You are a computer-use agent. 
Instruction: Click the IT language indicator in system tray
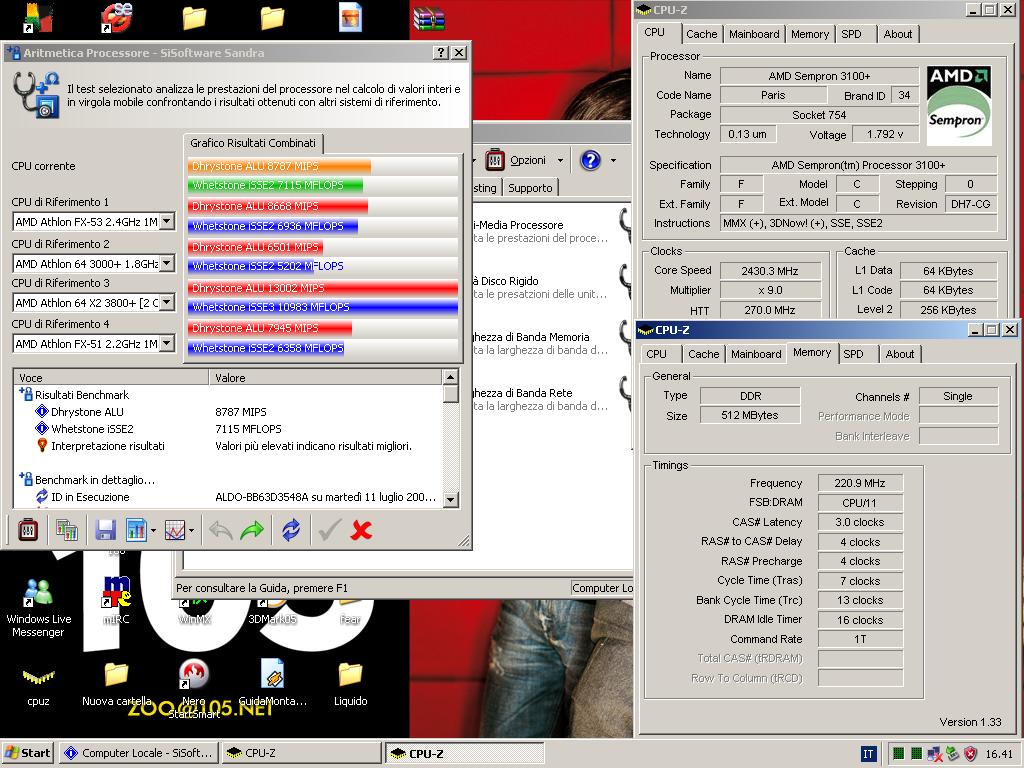click(x=868, y=754)
